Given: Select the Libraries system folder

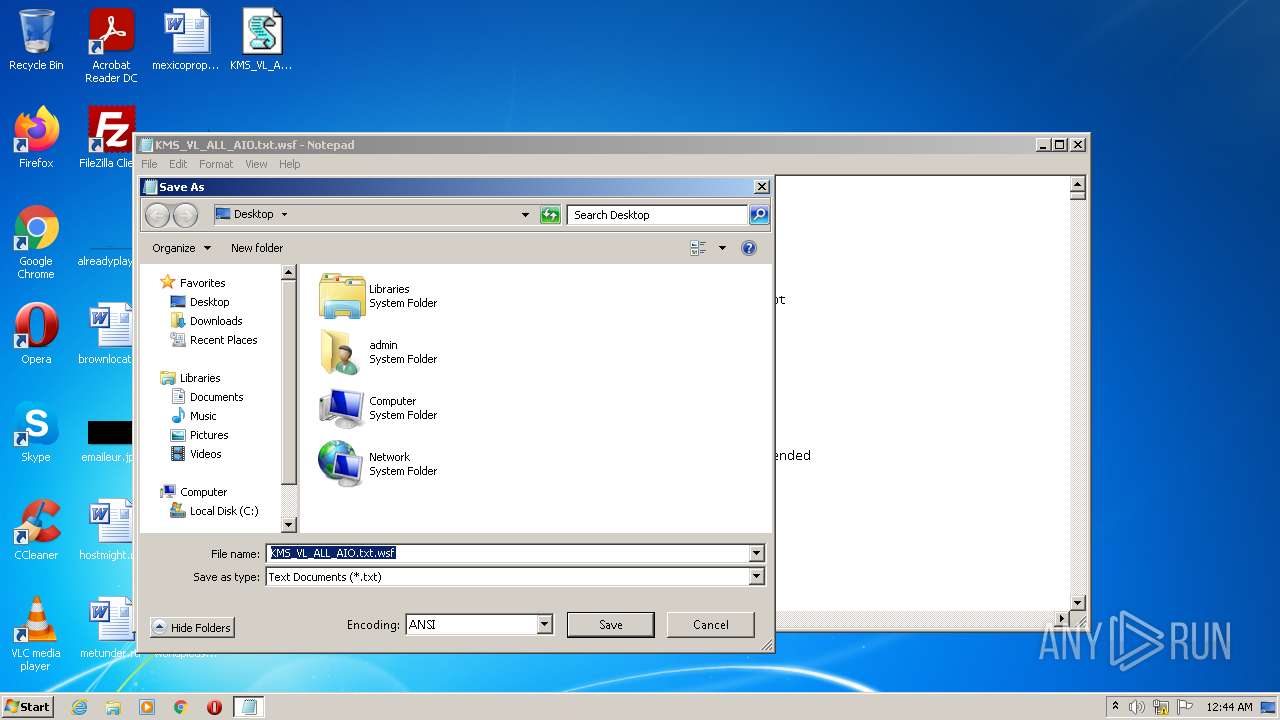Looking at the screenshot, I should (380, 296).
